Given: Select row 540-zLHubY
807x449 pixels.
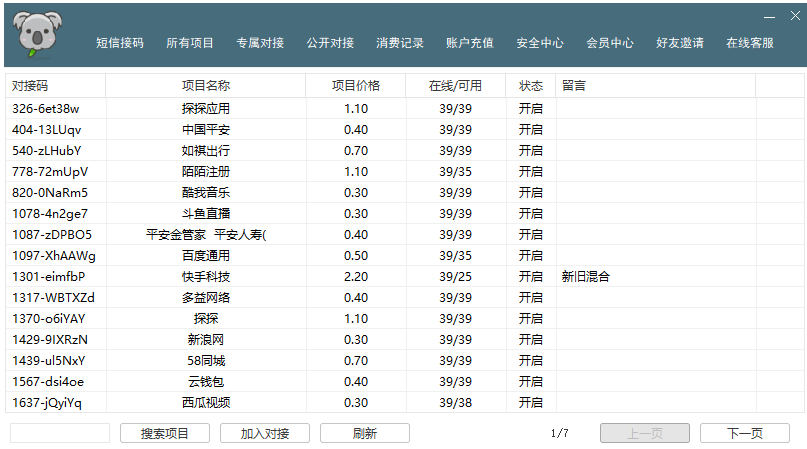Looking at the screenshot, I should click(405, 151).
